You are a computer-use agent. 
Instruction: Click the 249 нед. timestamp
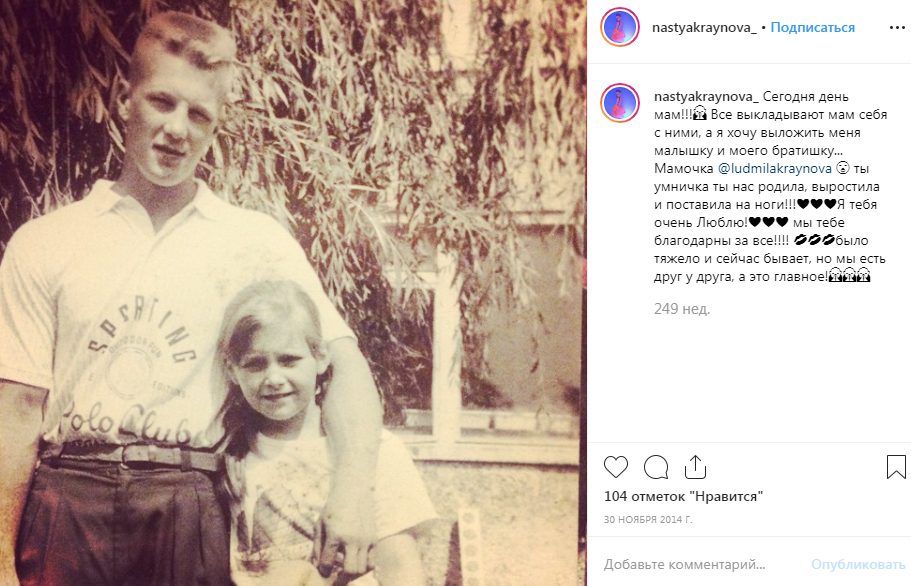tap(682, 308)
